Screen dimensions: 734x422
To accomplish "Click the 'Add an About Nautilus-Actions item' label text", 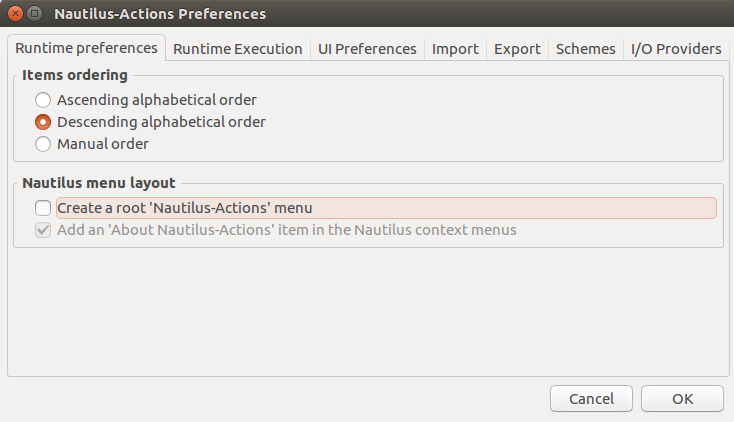I will tap(286, 230).
